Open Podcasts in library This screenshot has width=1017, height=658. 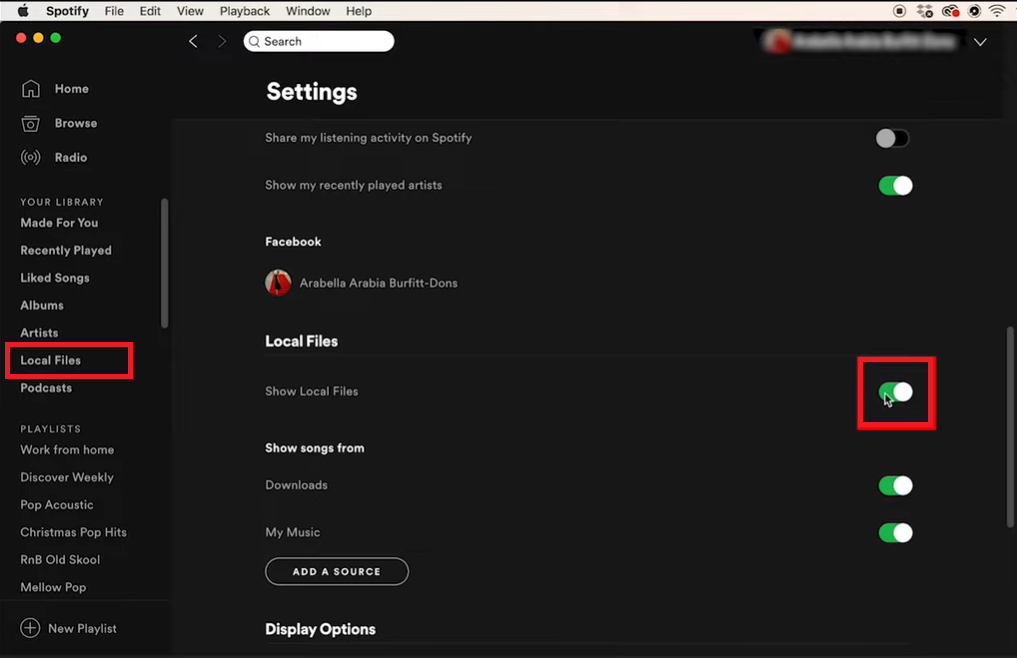[x=46, y=388]
